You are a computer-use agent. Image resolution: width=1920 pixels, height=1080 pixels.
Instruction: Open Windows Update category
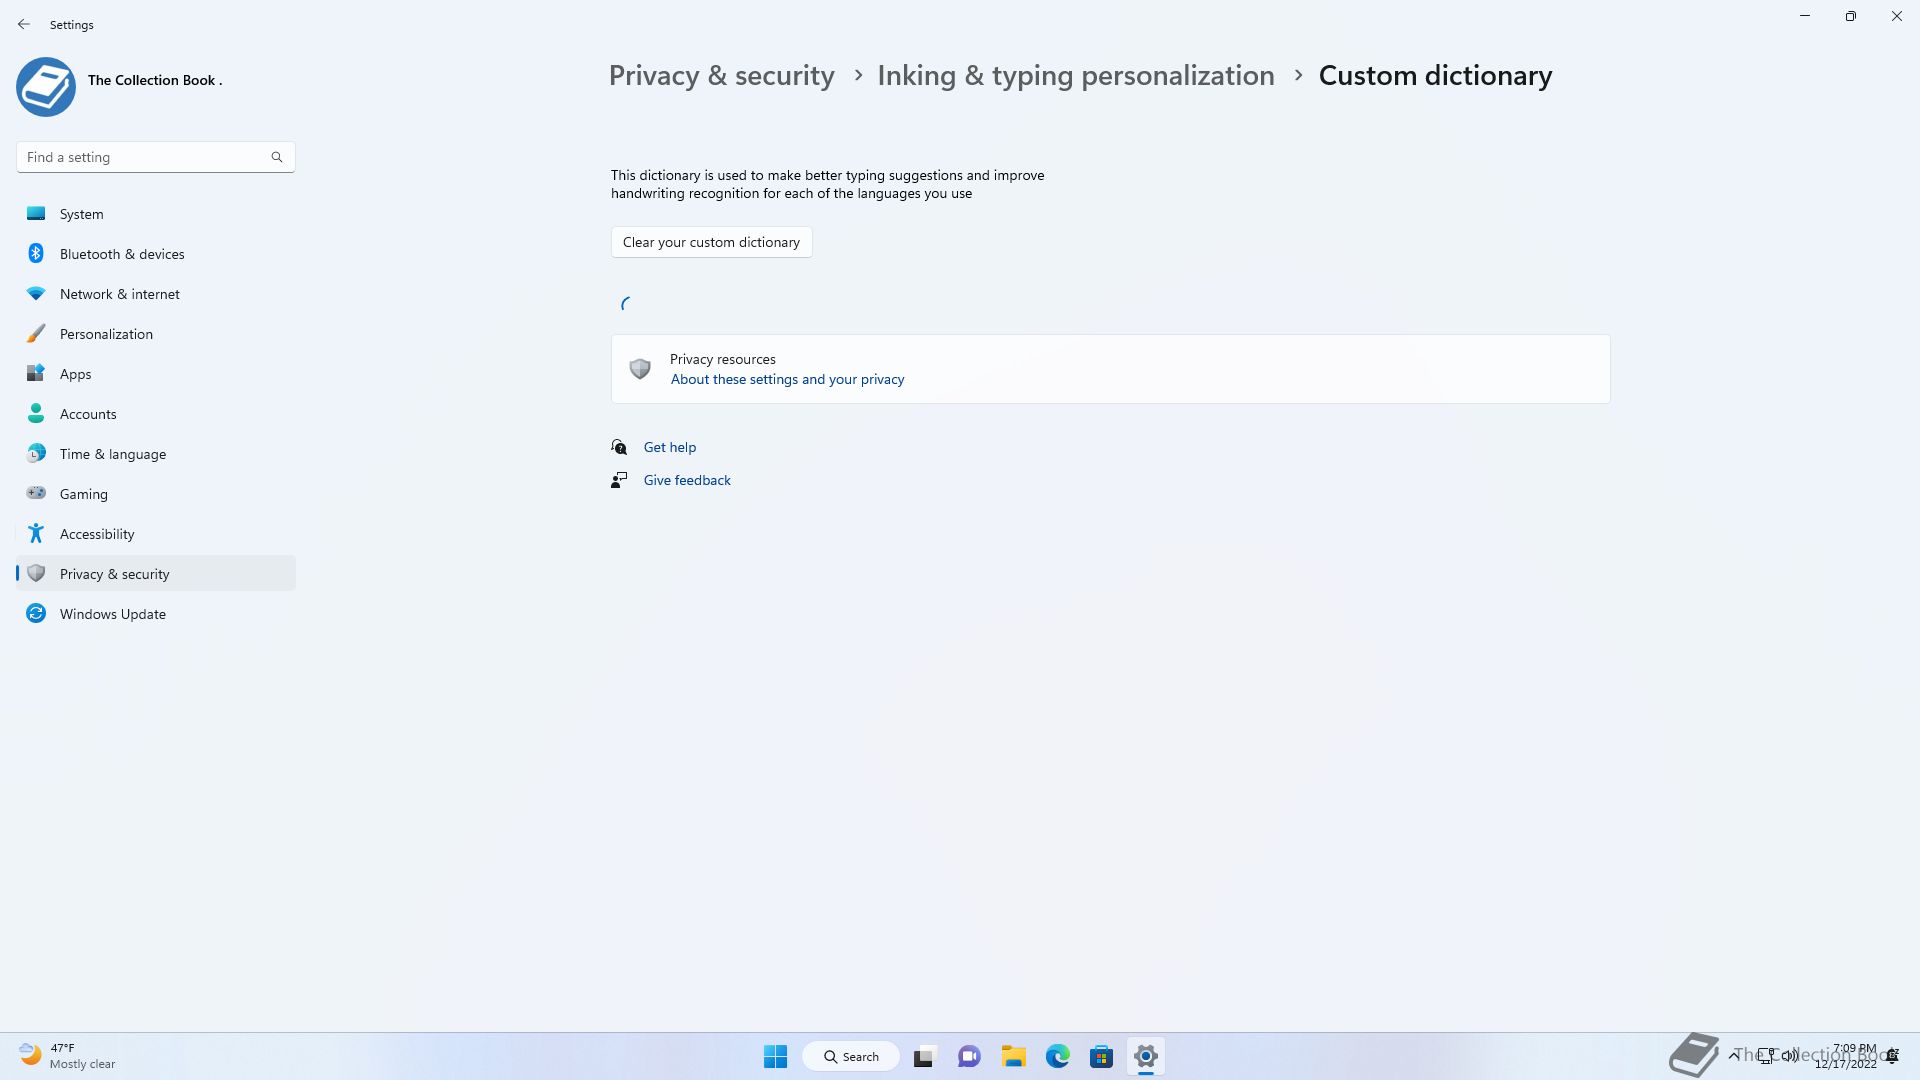coord(155,614)
